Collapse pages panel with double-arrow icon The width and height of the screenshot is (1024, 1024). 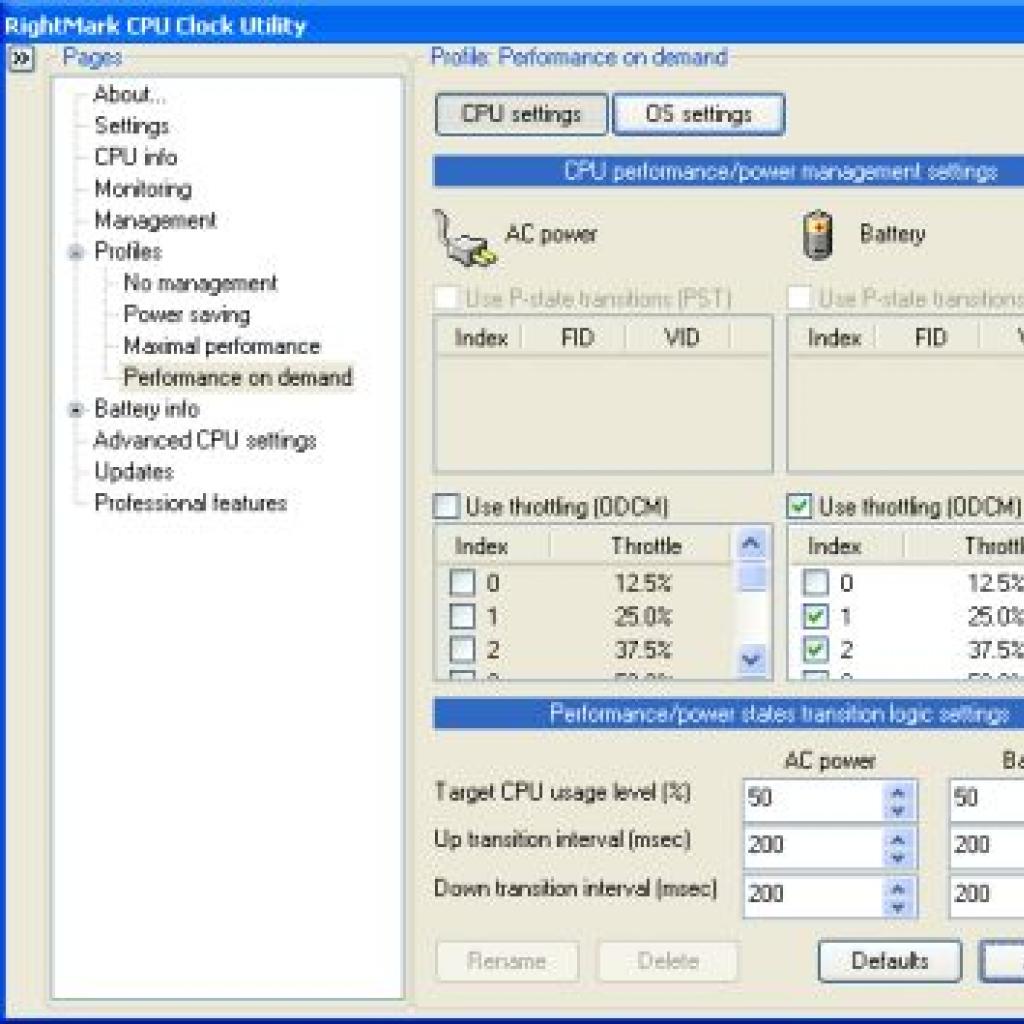tap(21, 59)
